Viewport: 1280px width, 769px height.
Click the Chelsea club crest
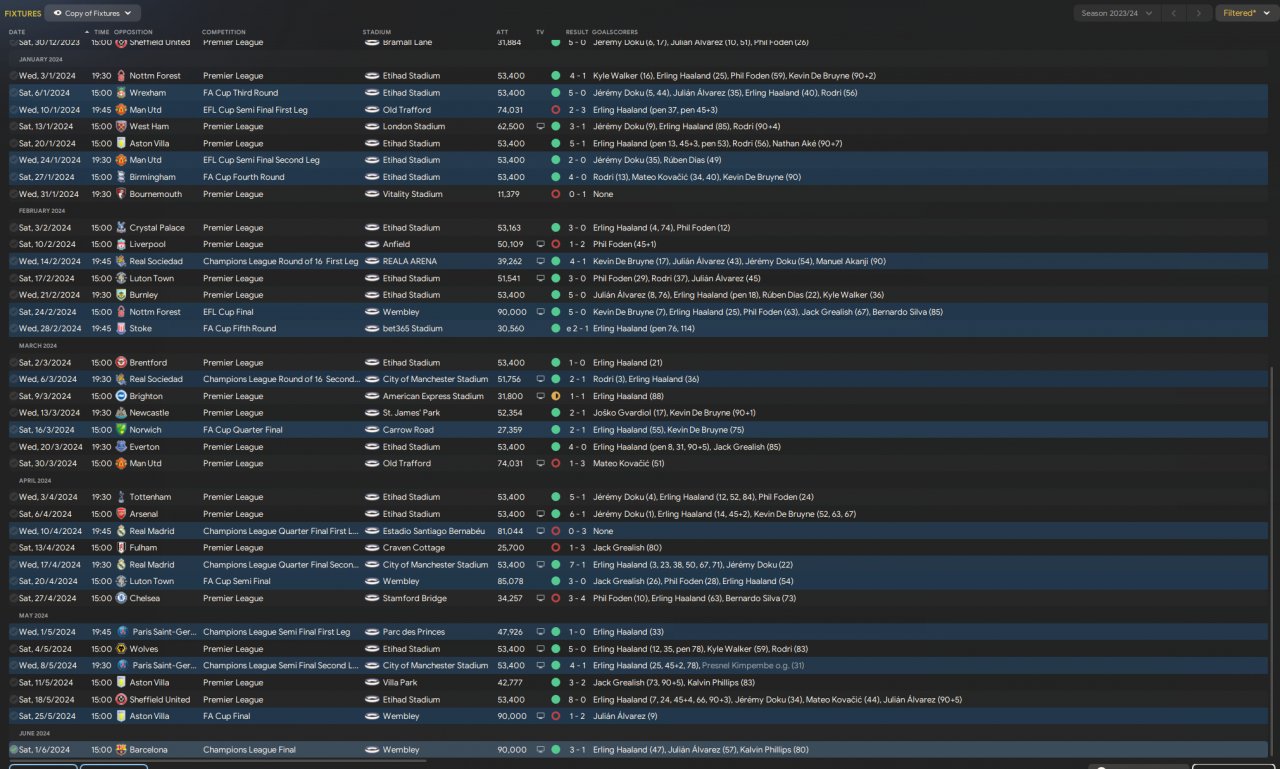click(x=121, y=598)
